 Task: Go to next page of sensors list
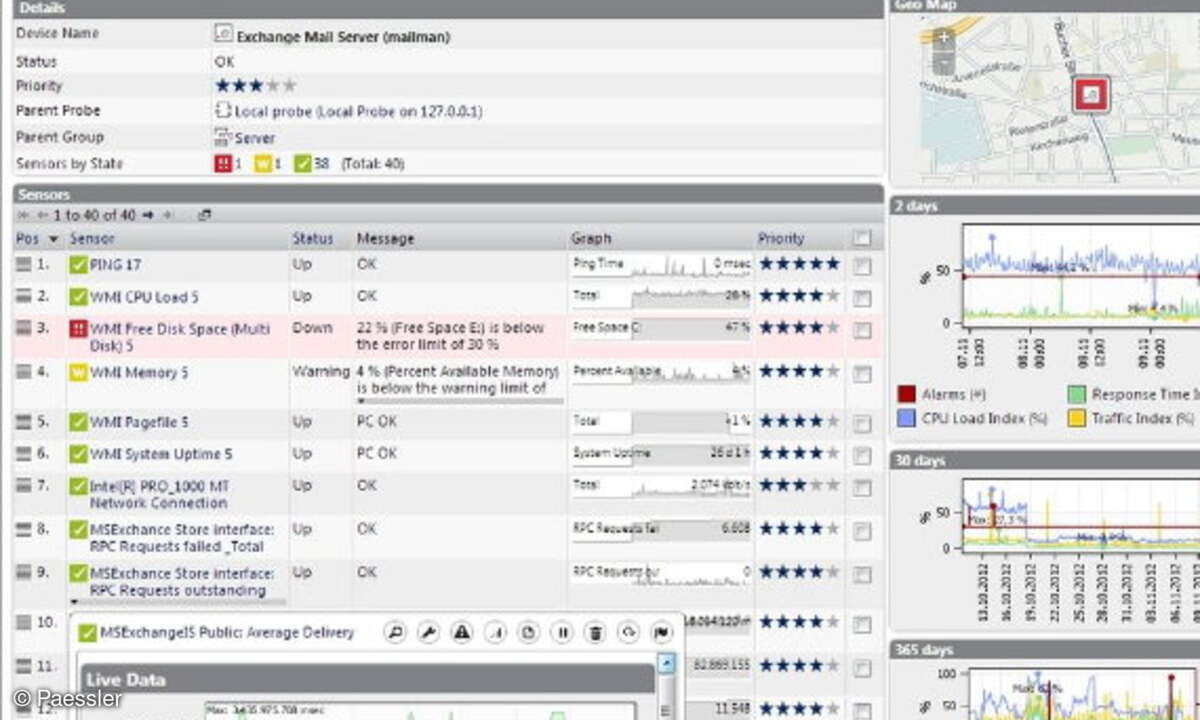coord(148,215)
